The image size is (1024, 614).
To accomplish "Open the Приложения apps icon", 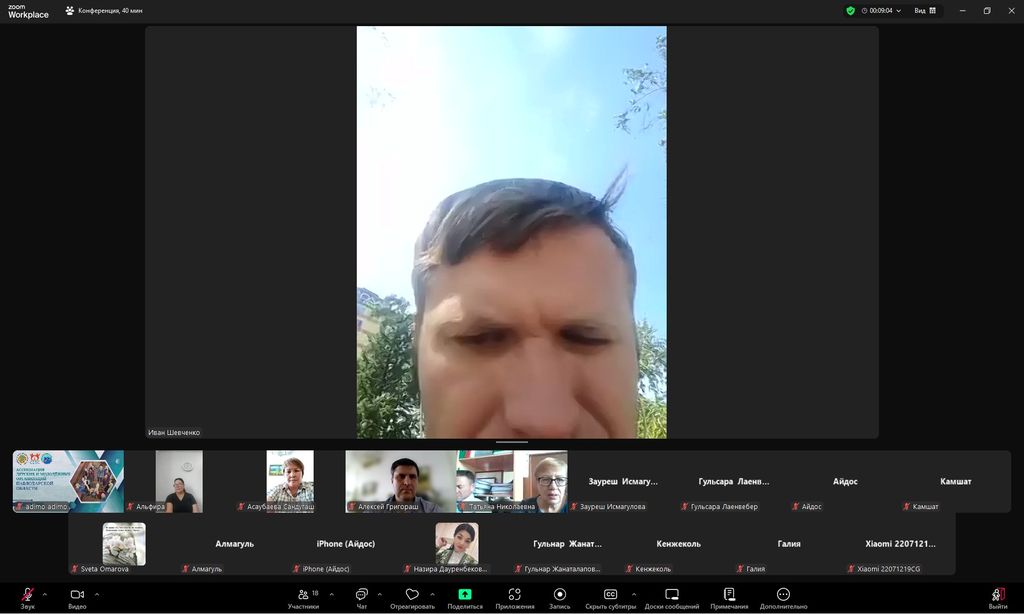I will point(515,596).
